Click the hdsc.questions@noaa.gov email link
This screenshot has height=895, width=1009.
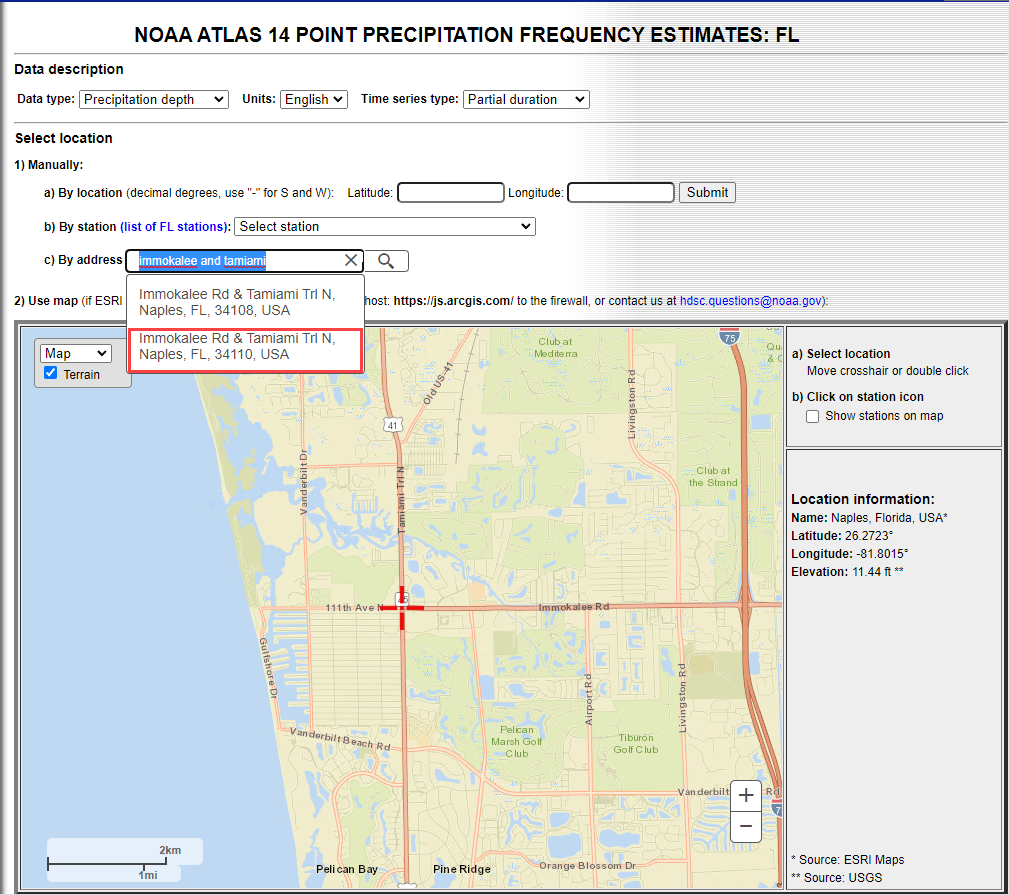(x=751, y=300)
